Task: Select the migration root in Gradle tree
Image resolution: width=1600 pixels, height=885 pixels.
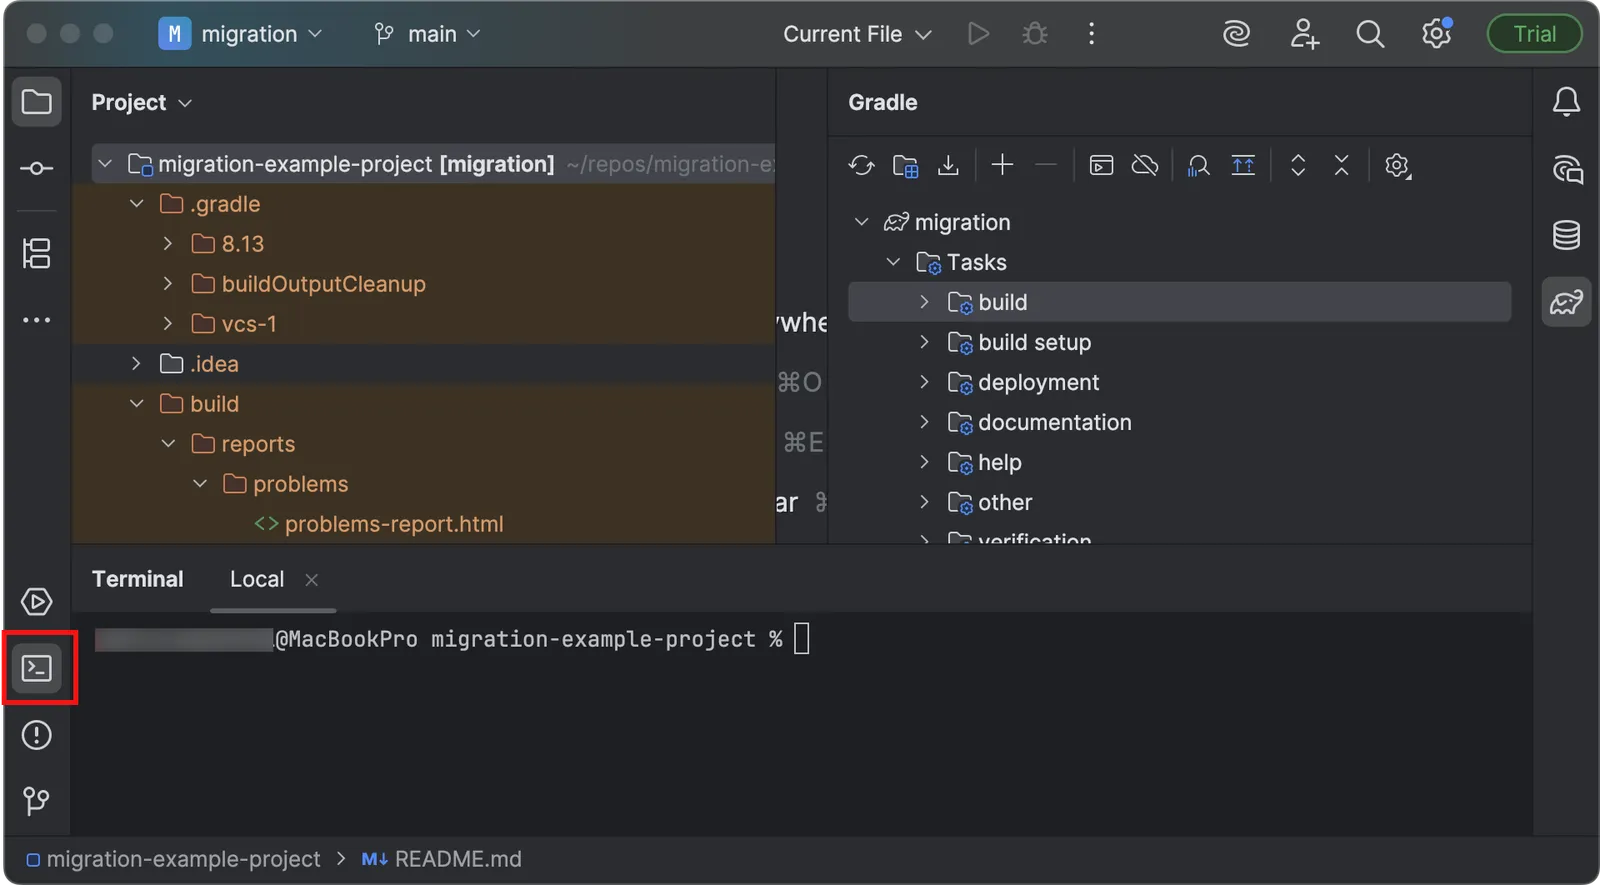Action: pyautogui.click(x=962, y=222)
